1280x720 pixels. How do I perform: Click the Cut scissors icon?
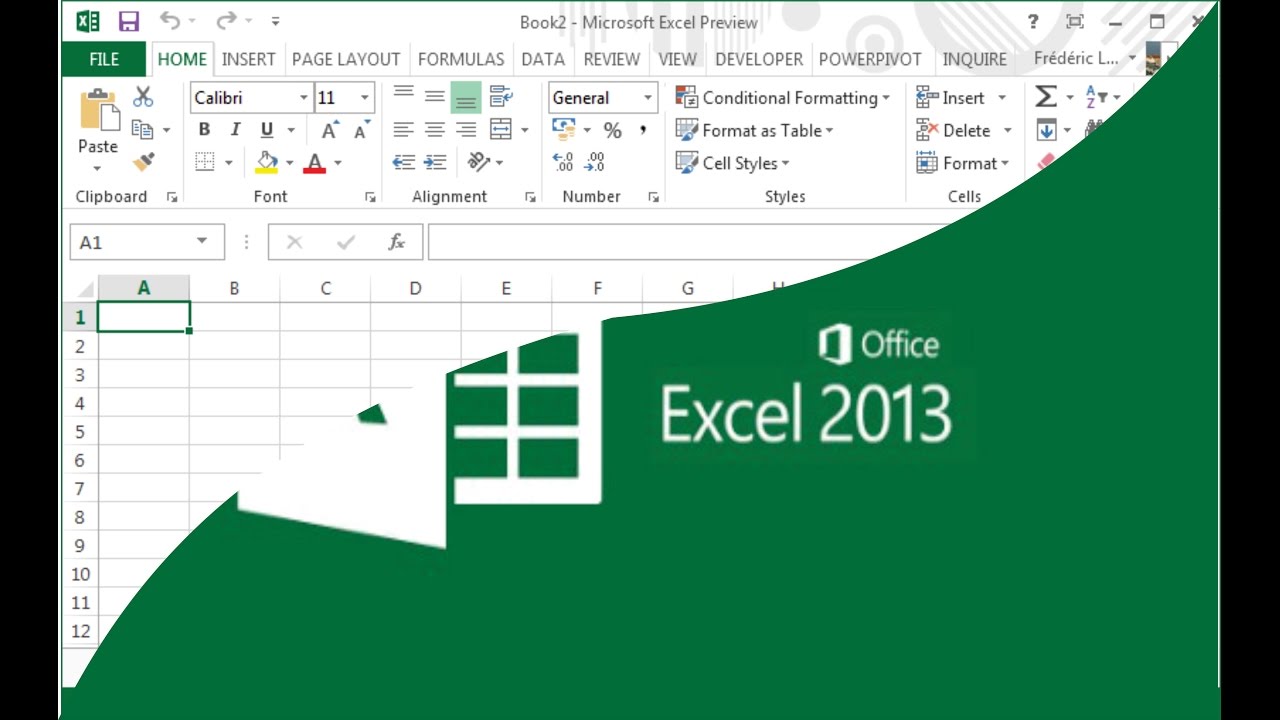[x=143, y=97]
